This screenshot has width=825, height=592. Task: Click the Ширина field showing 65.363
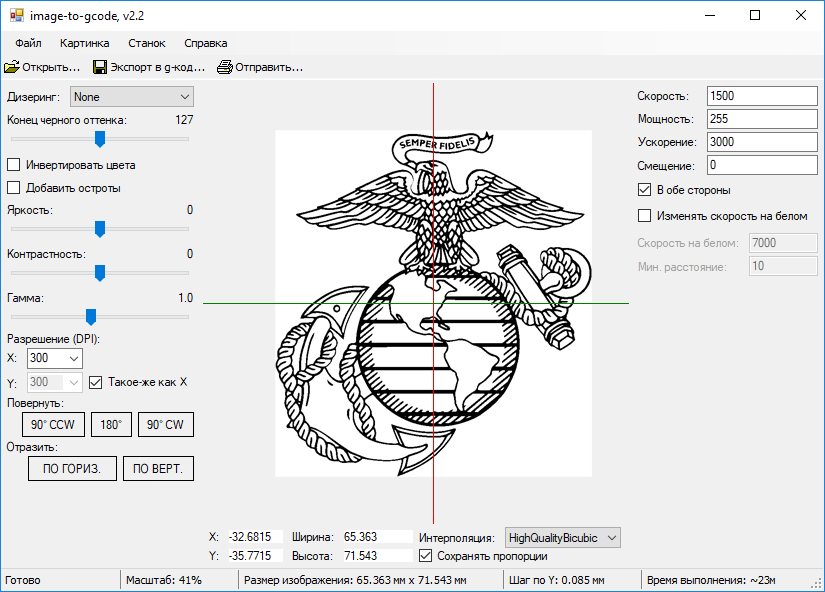click(378, 537)
